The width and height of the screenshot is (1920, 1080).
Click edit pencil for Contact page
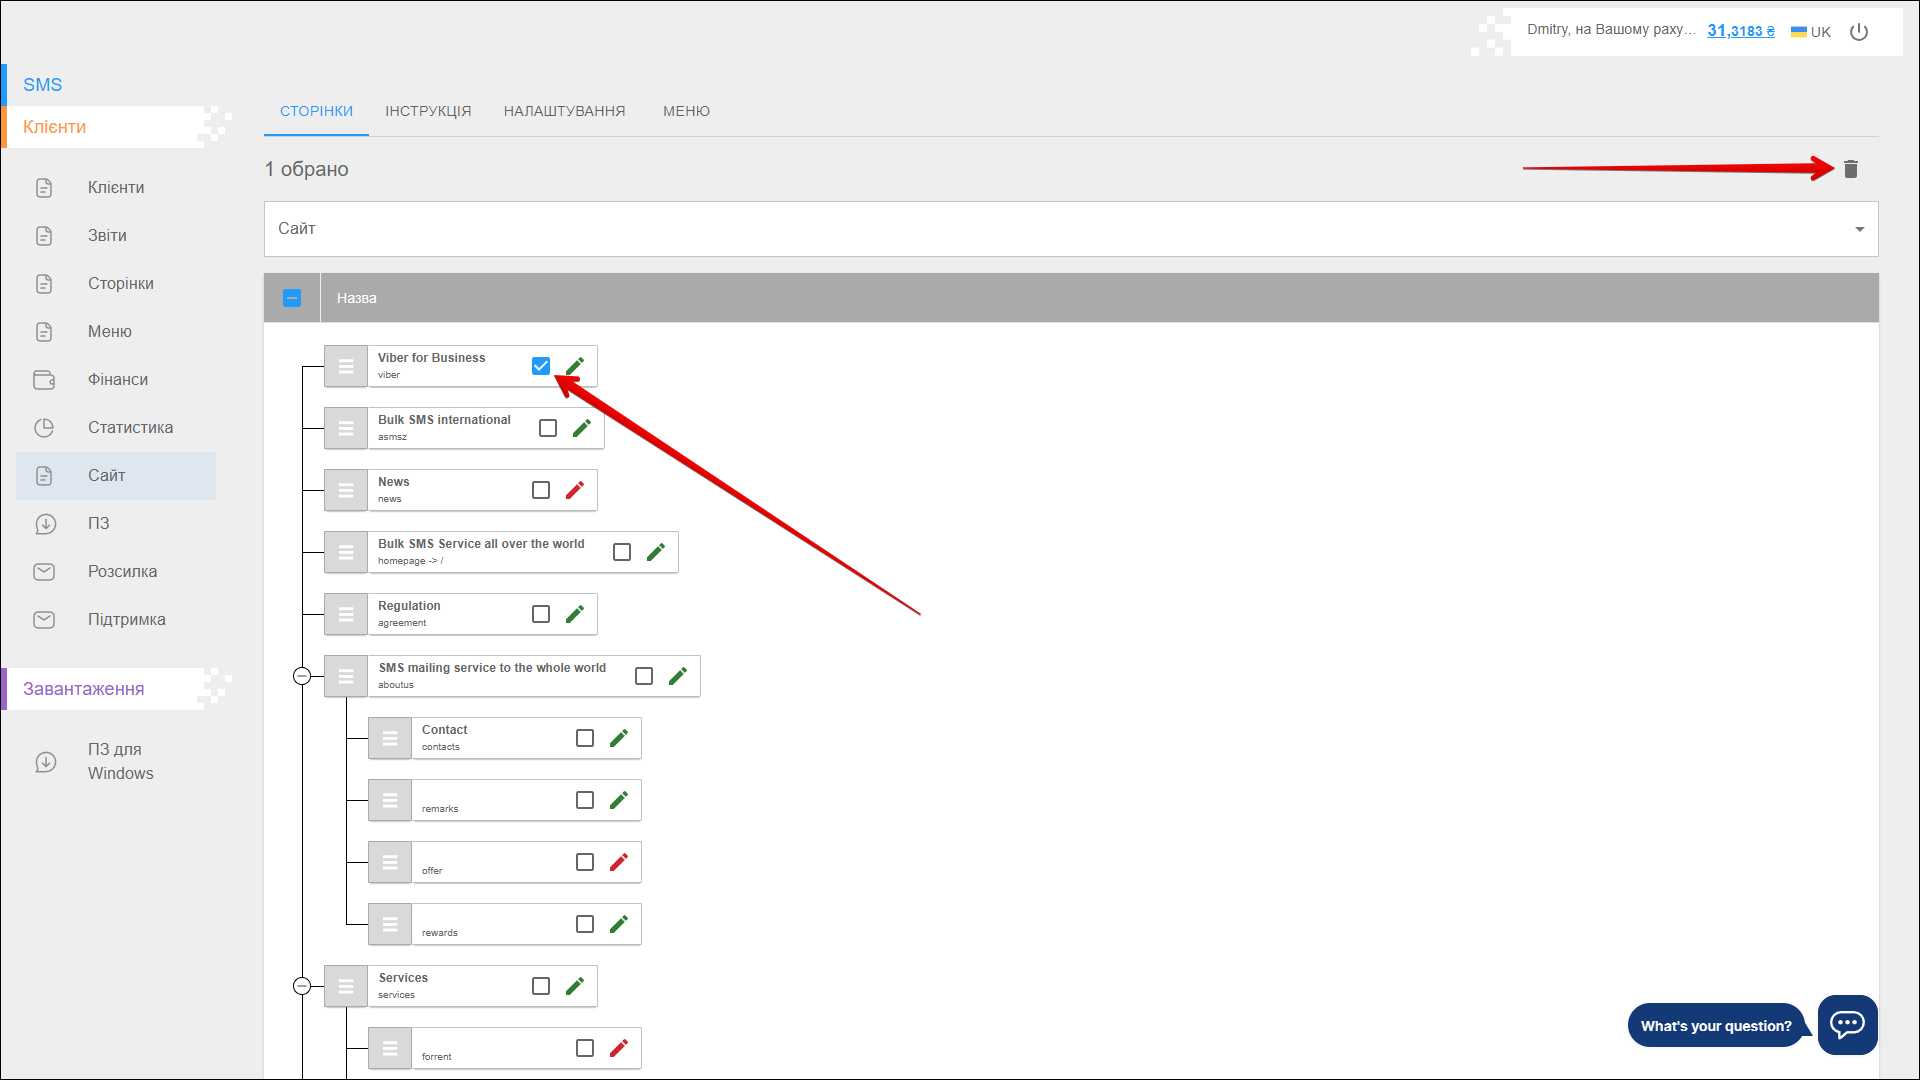tap(619, 738)
